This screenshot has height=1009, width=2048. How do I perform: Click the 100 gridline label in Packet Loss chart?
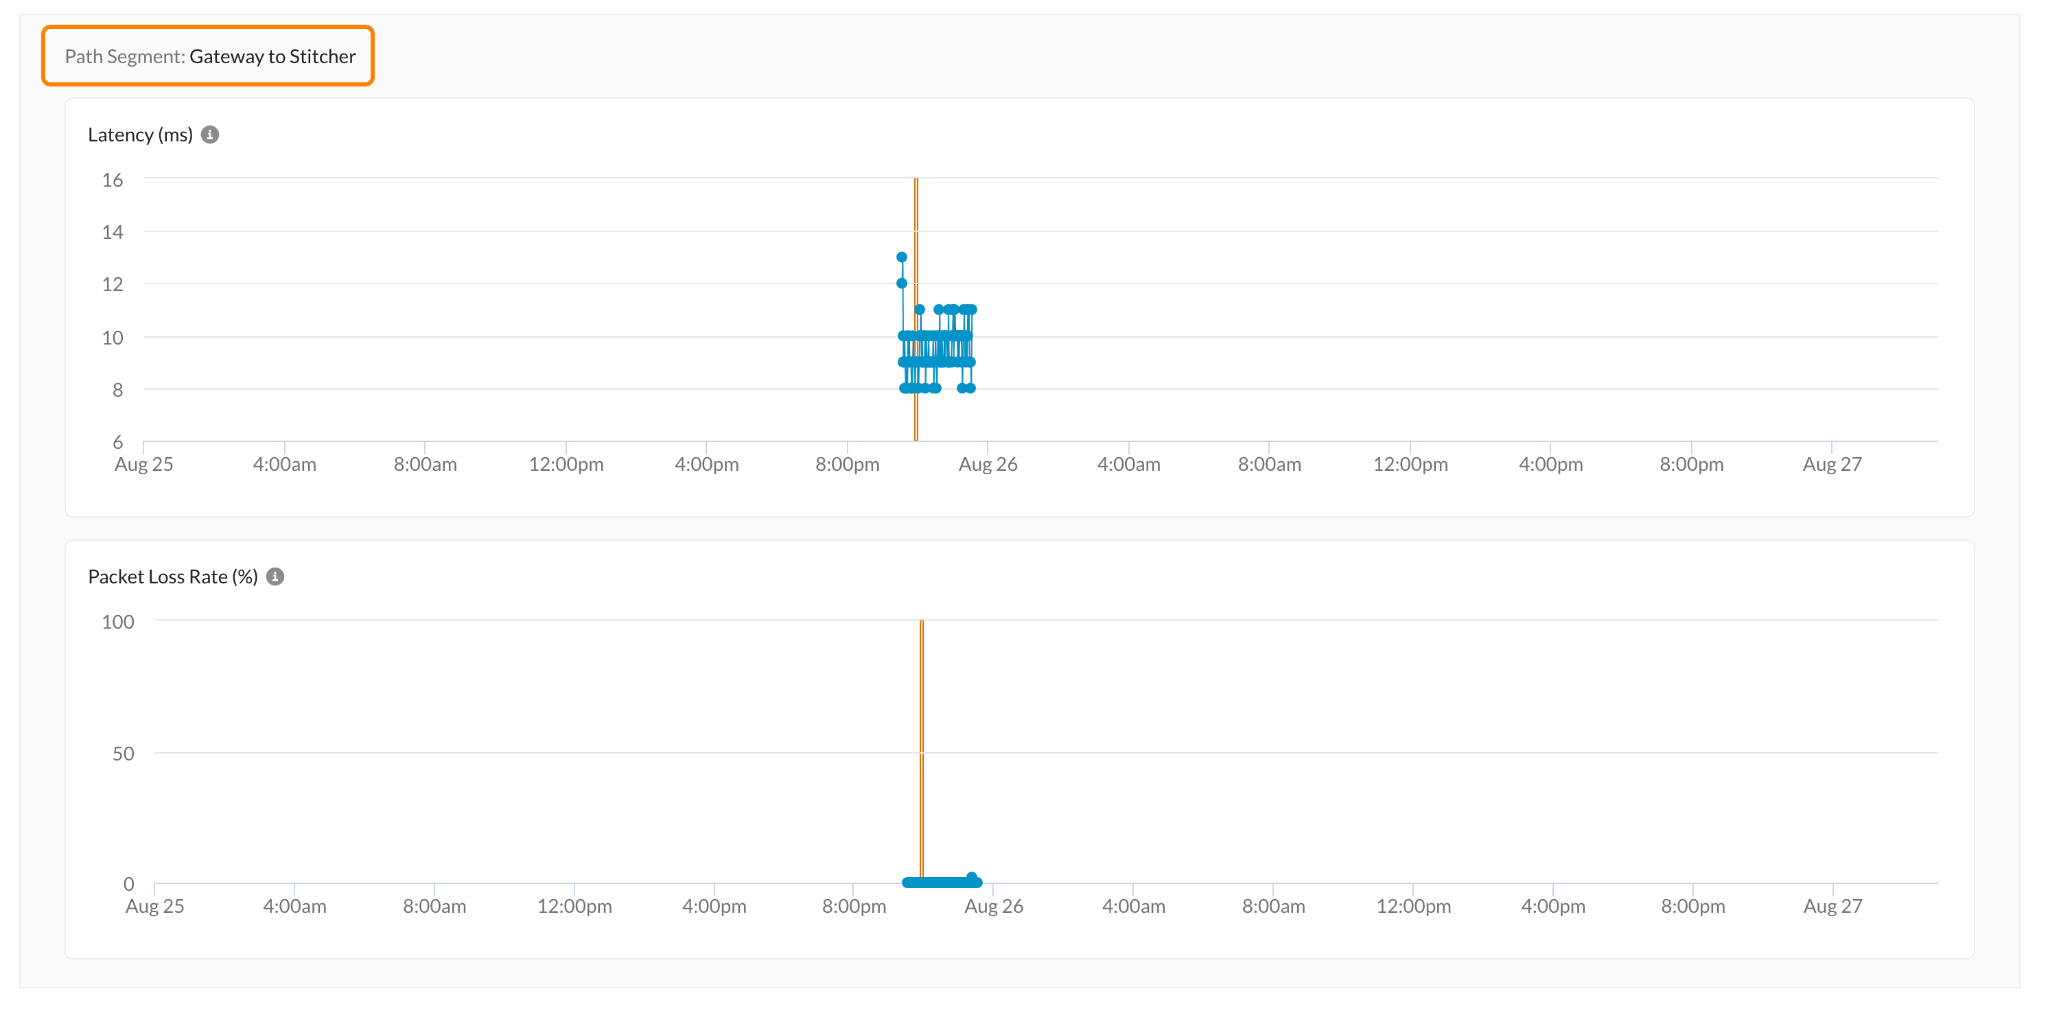118,622
